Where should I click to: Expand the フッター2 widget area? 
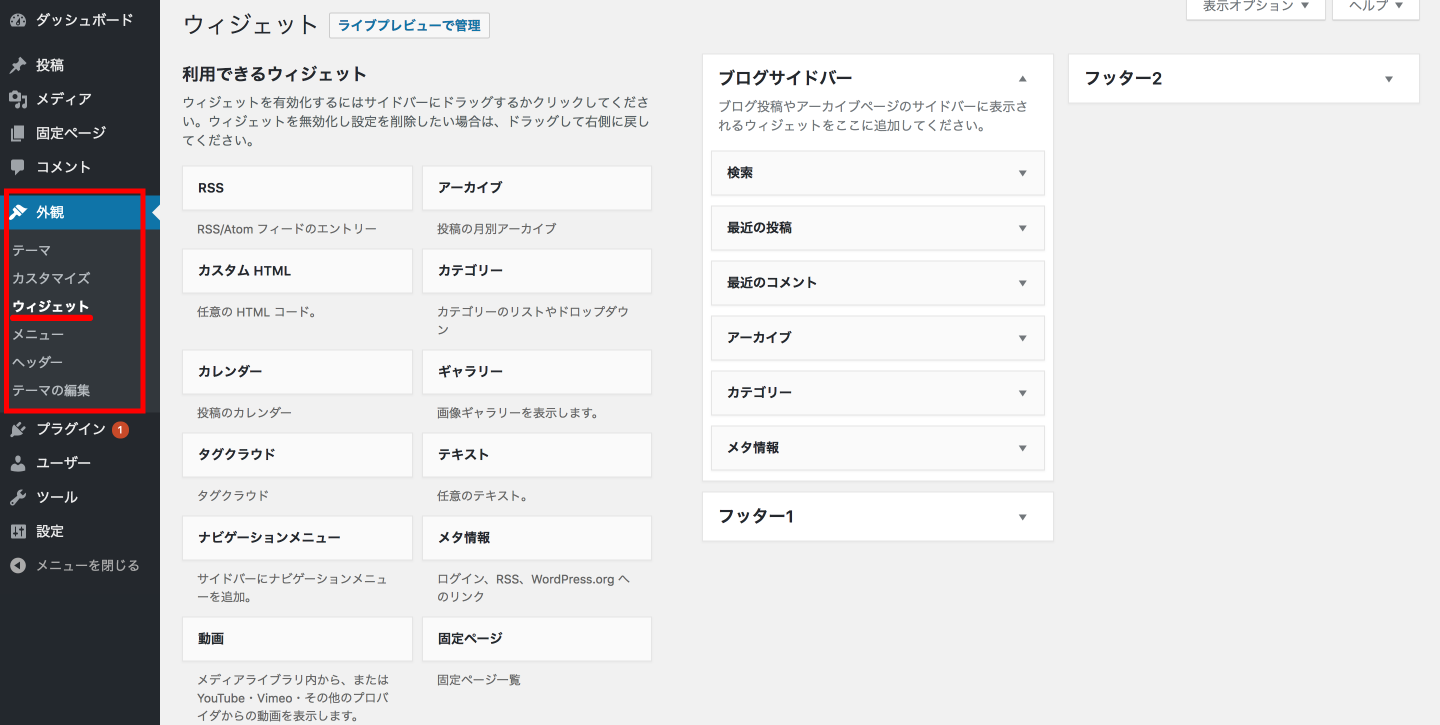click(1388, 79)
